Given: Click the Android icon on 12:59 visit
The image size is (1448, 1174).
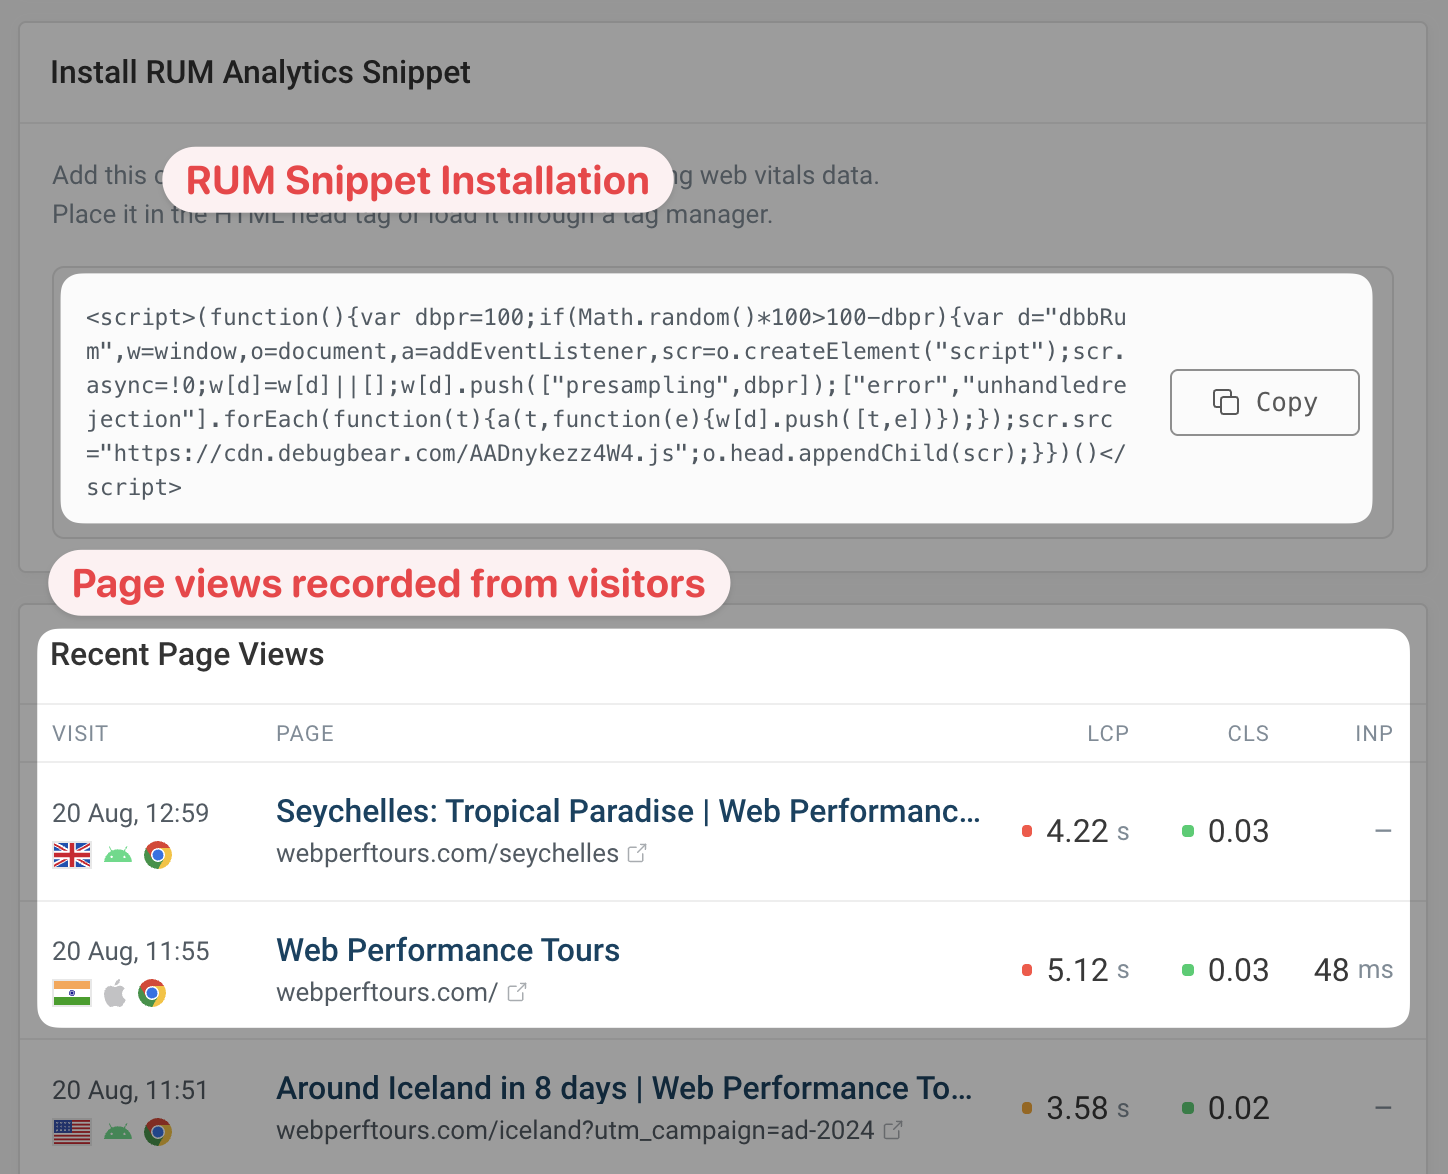Looking at the screenshot, I should (118, 855).
